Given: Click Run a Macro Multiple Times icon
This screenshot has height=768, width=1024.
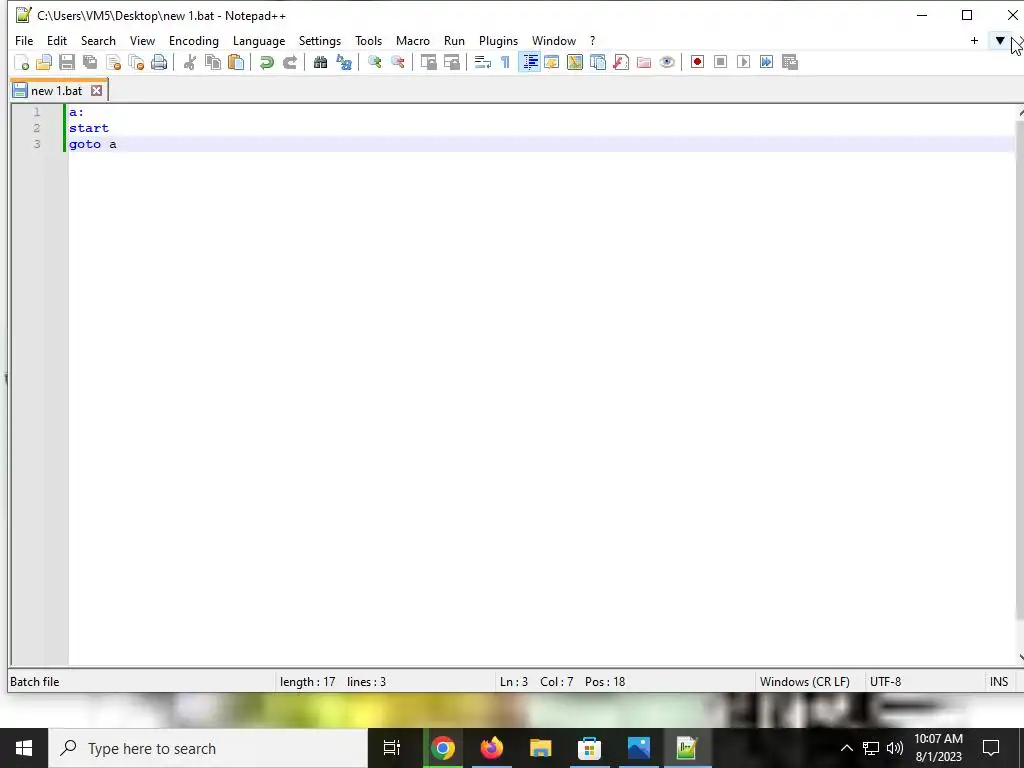Looking at the screenshot, I should click(x=766, y=62).
